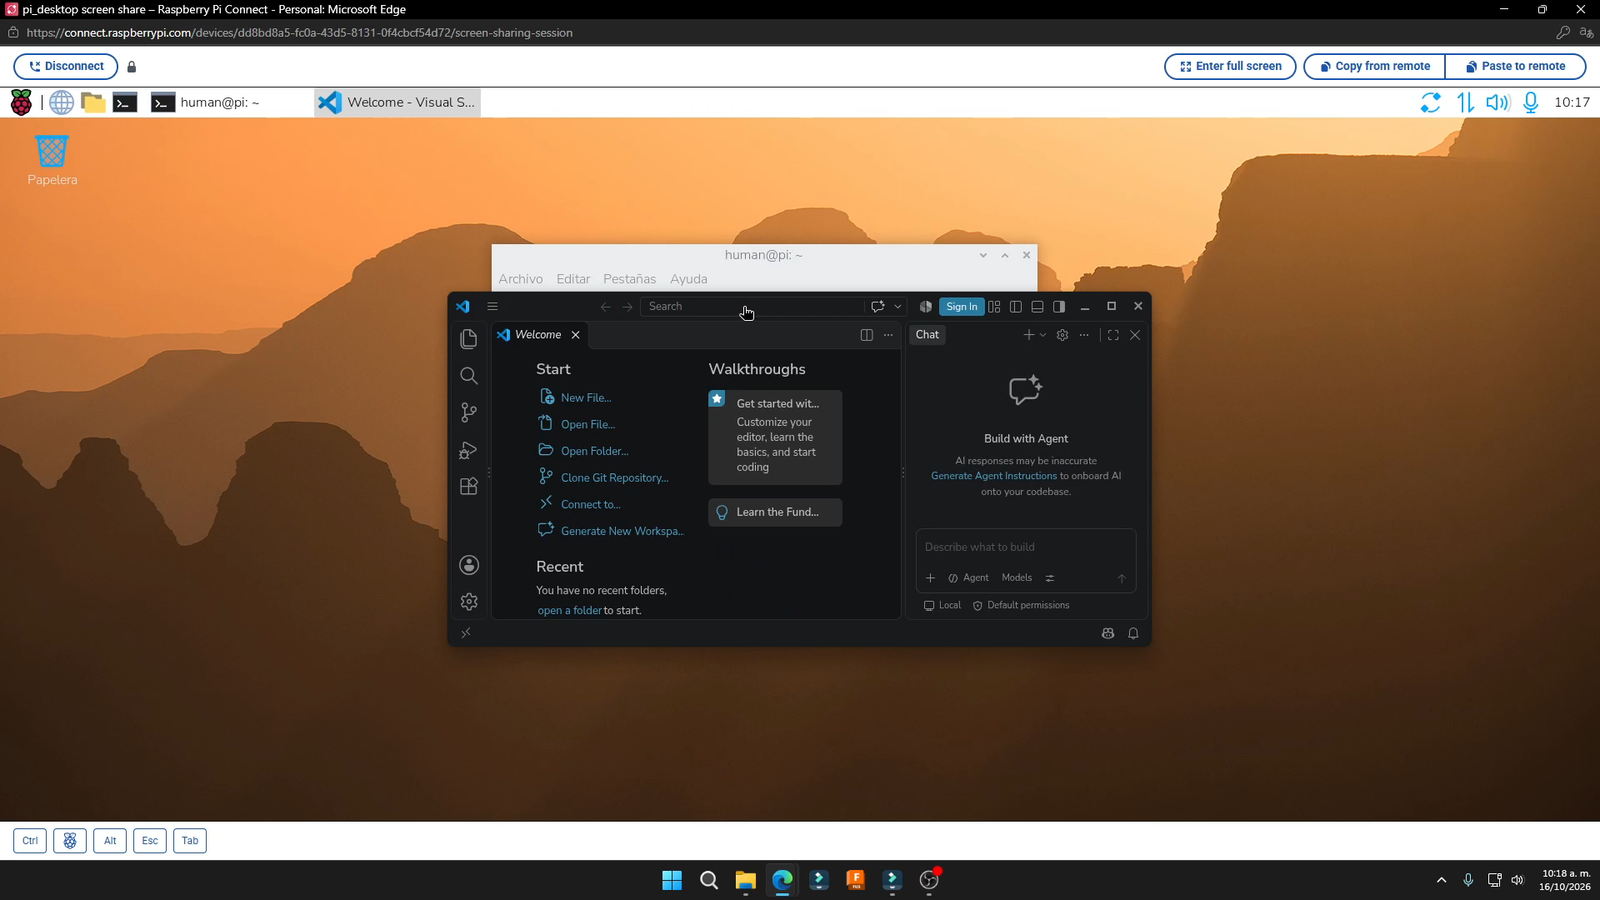Expand the new chat dropdown arrow
The height and width of the screenshot is (900, 1600).
tap(1043, 335)
